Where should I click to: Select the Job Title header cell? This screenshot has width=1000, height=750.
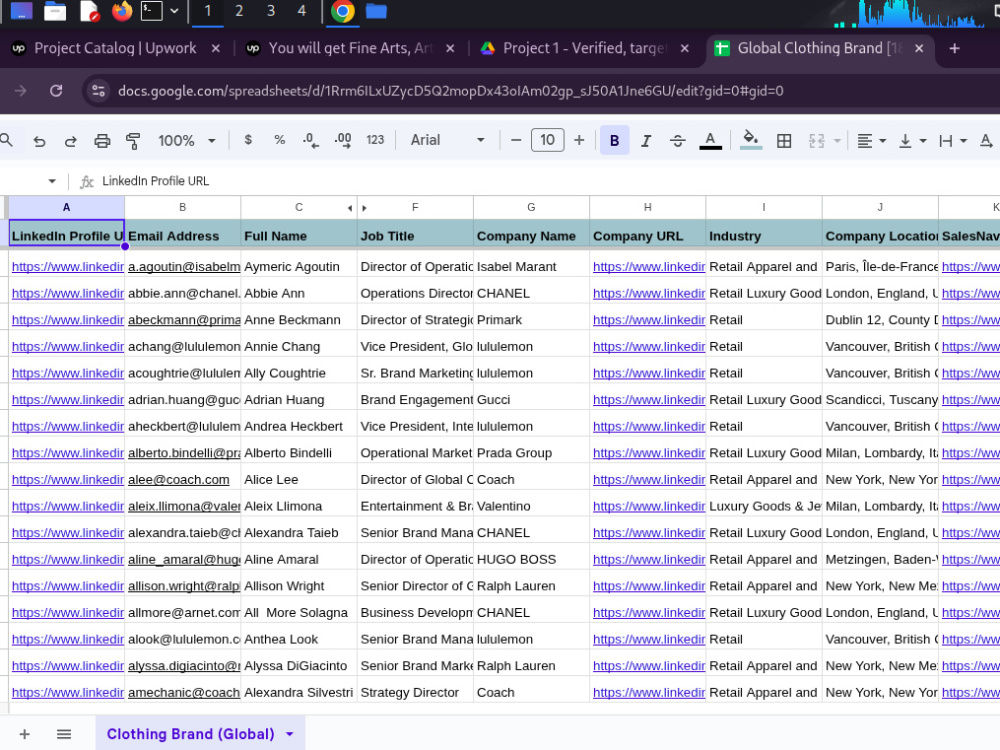415,236
